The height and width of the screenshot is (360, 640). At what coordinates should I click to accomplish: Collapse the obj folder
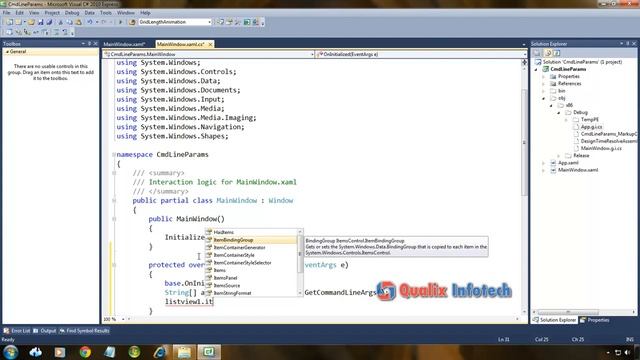coord(544,98)
